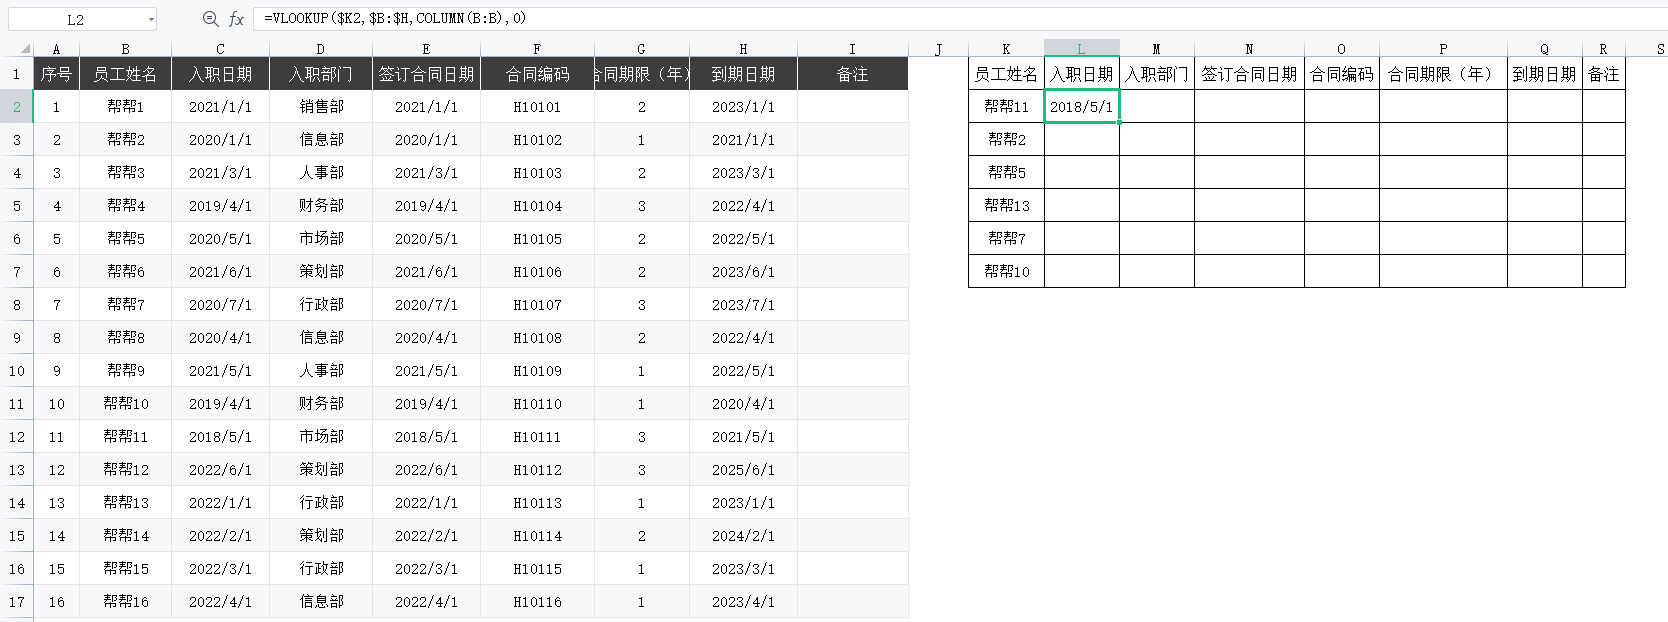The height and width of the screenshot is (622, 1668).
Task: Click the 到期日期 header cell in column H
Action: [x=743, y=74]
